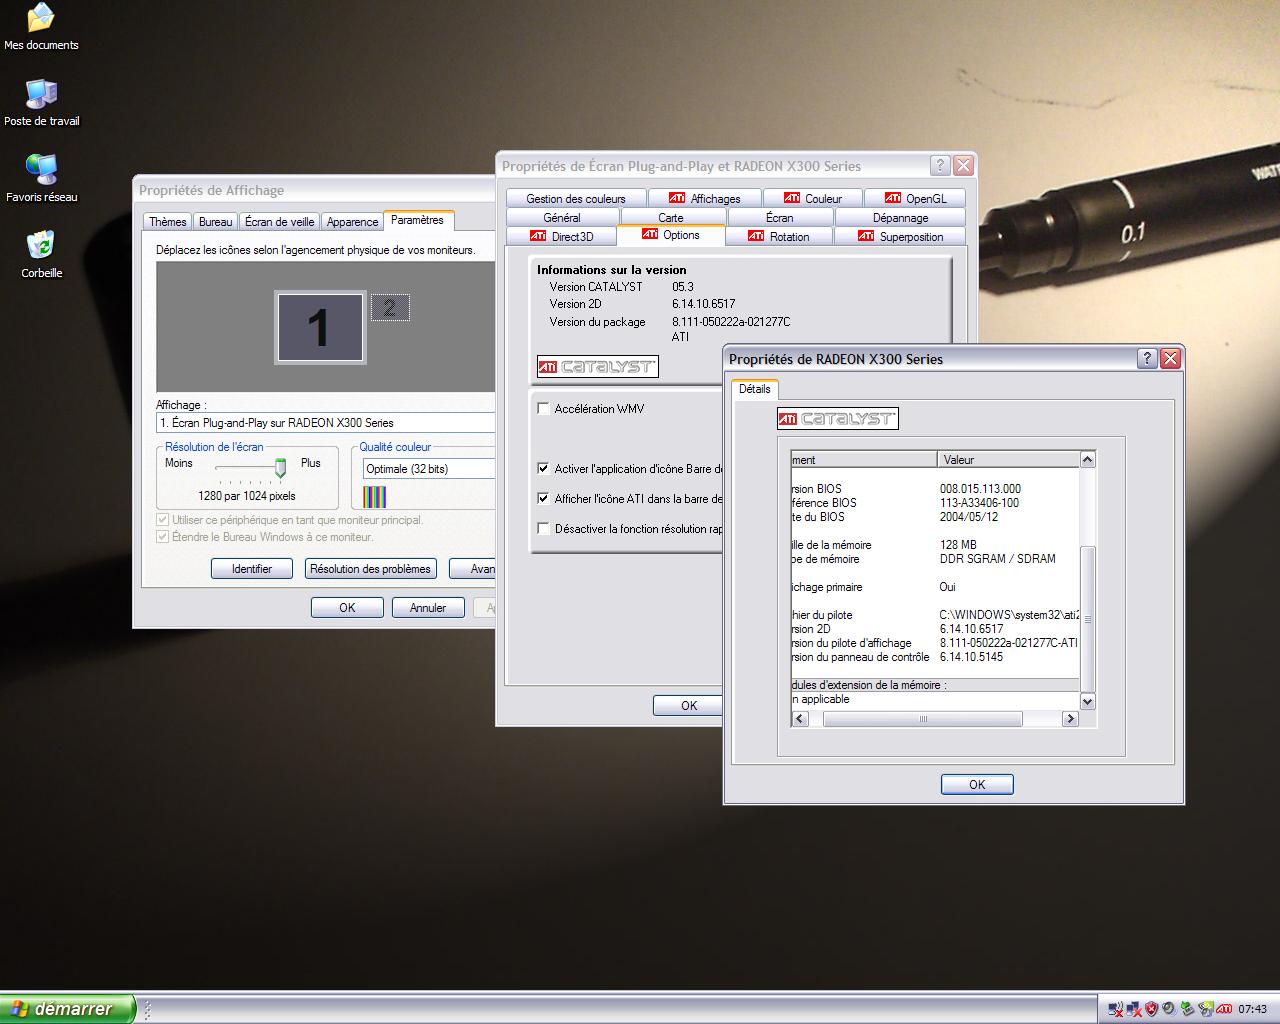Select monitor 2 in the display arrangement
The height and width of the screenshot is (1024, 1280).
[x=390, y=308]
